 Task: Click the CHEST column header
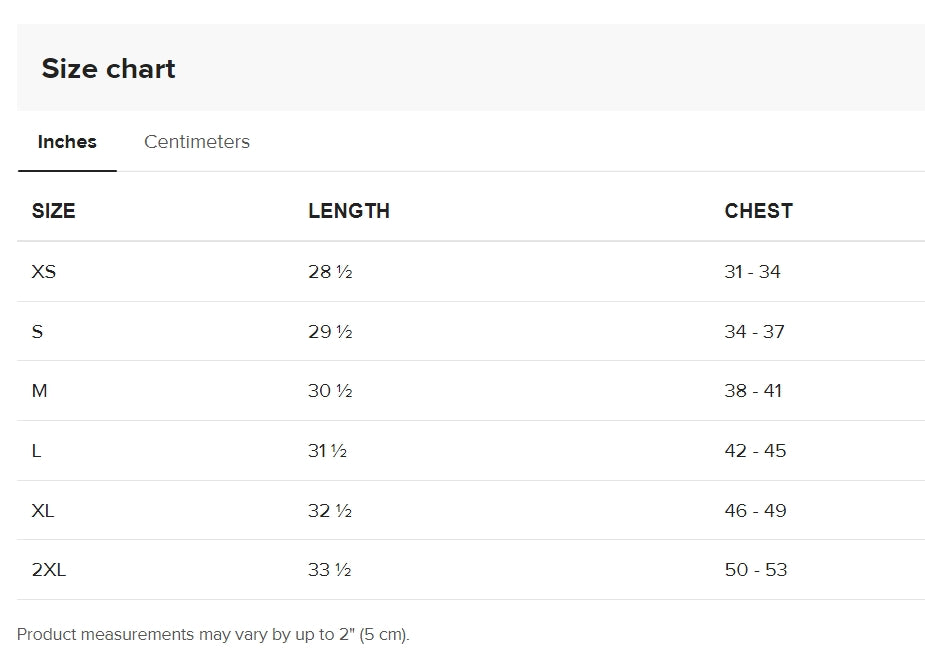pos(759,211)
